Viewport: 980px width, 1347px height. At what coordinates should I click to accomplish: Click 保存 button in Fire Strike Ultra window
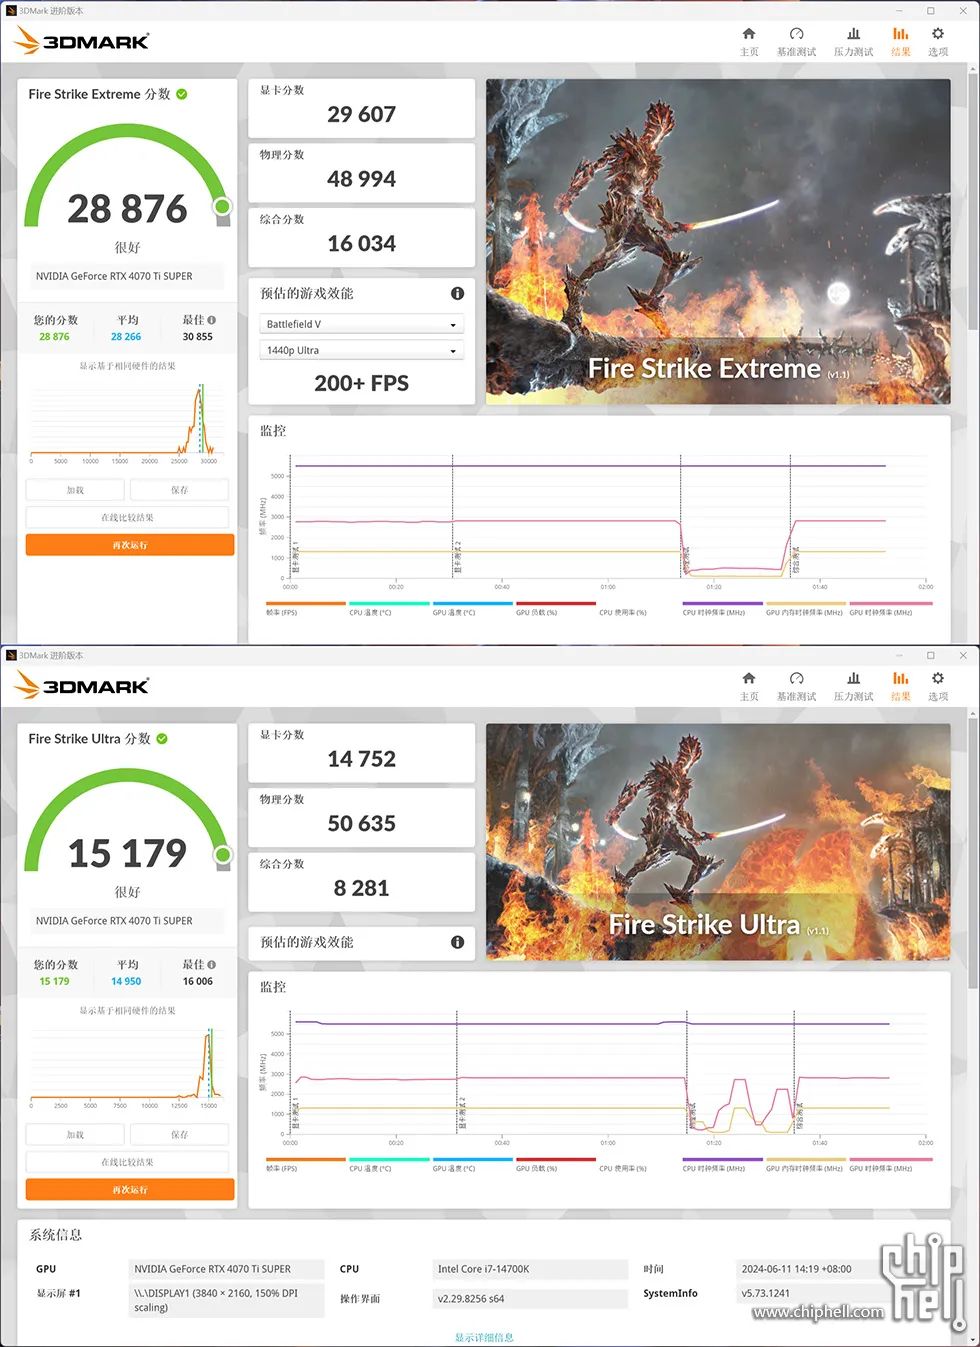179,1135
